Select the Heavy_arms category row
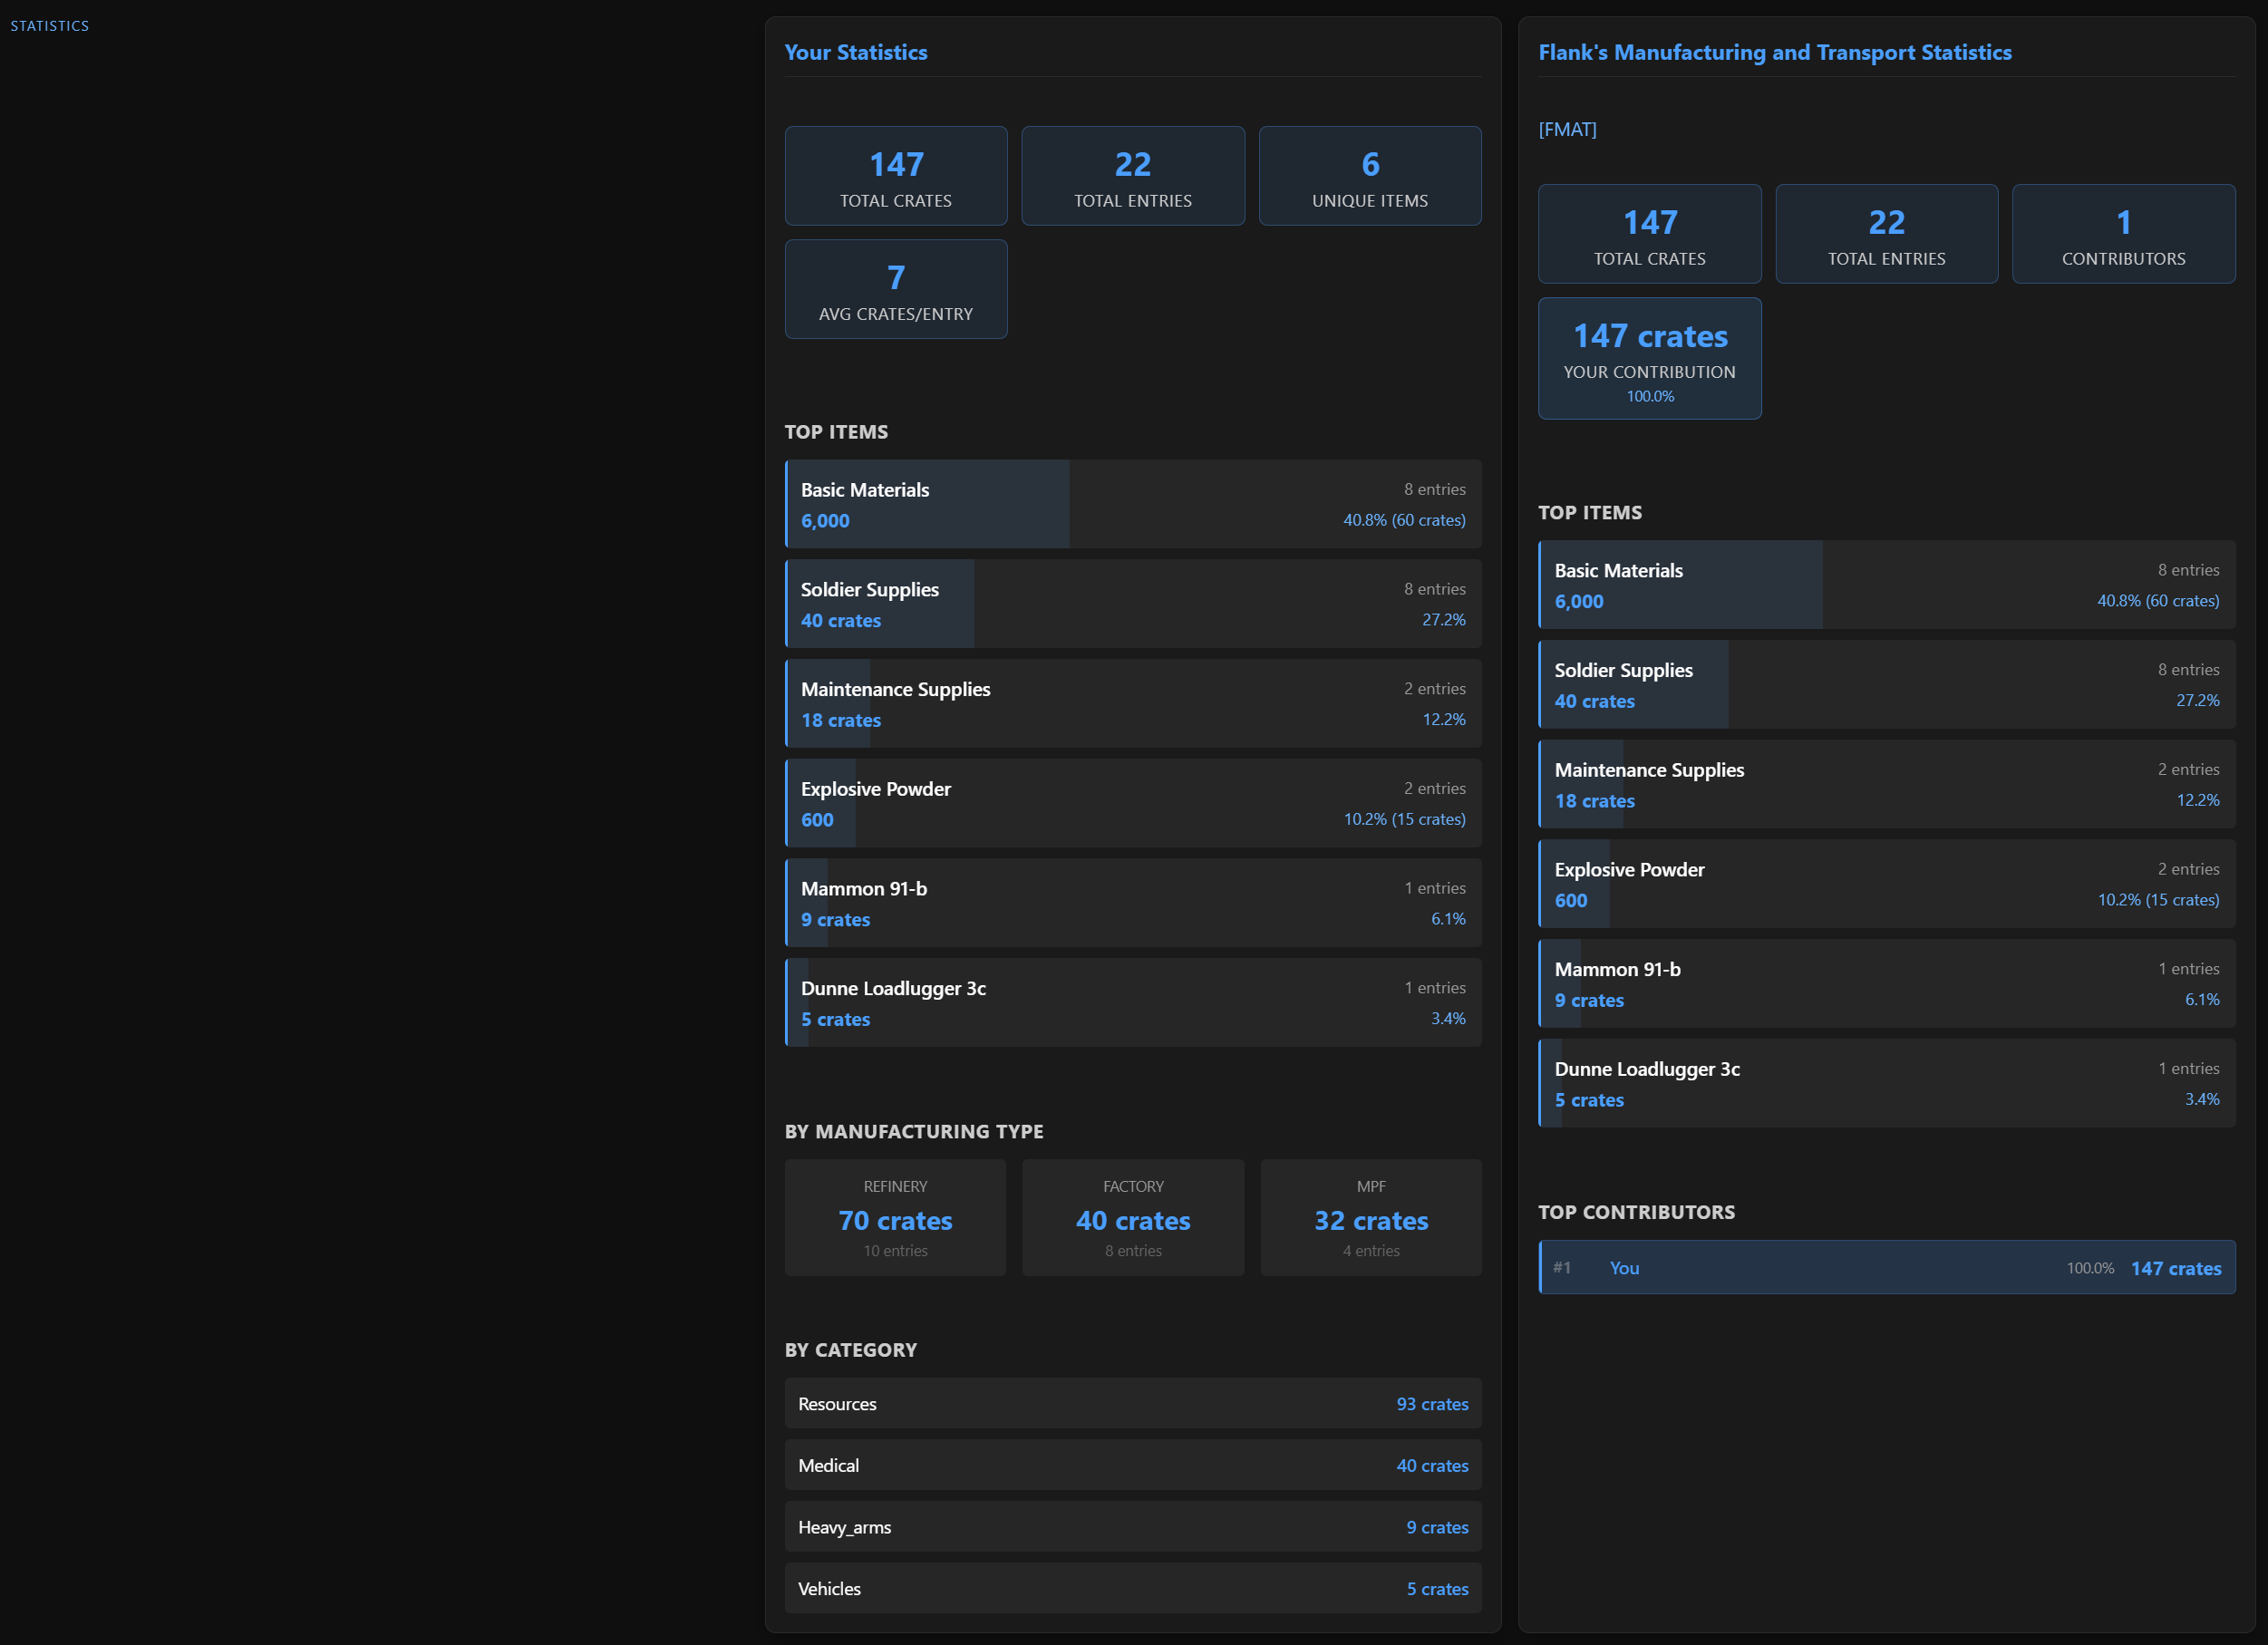 tap(1132, 1526)
